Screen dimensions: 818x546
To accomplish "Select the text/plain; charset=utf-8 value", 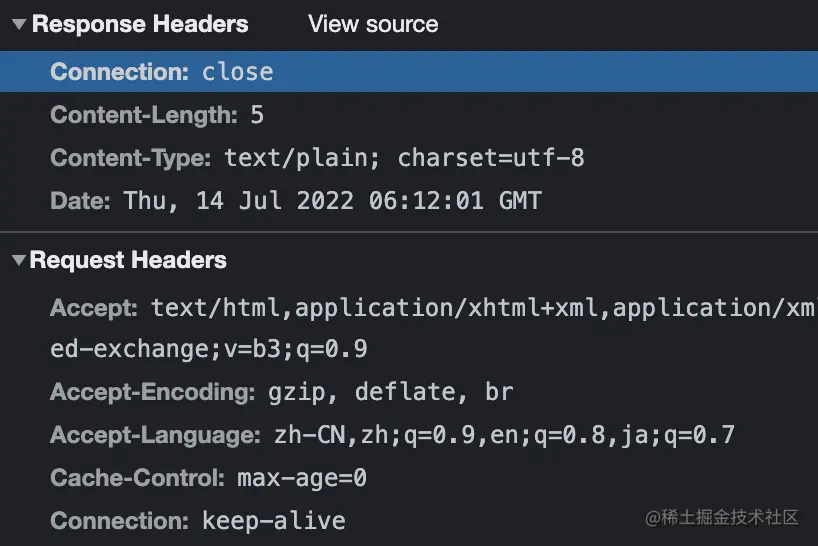I will coord(404,158).
